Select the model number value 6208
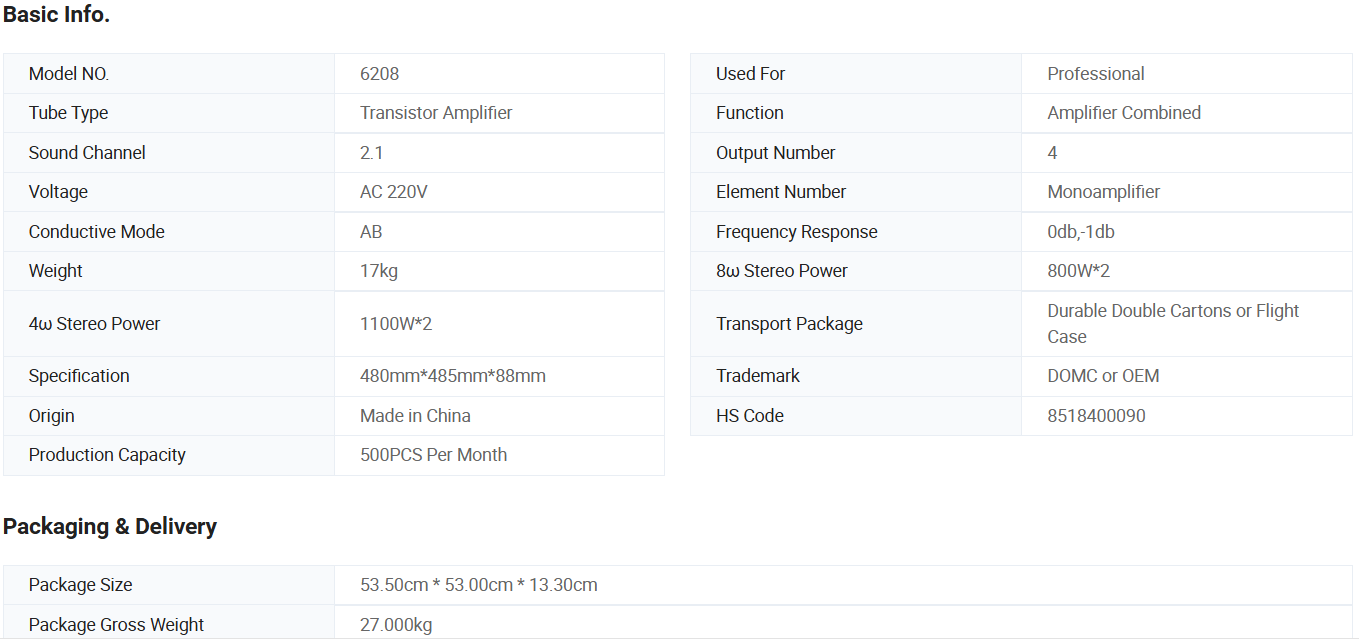Screen dimensions: 1359x639 tap(380, 74)
